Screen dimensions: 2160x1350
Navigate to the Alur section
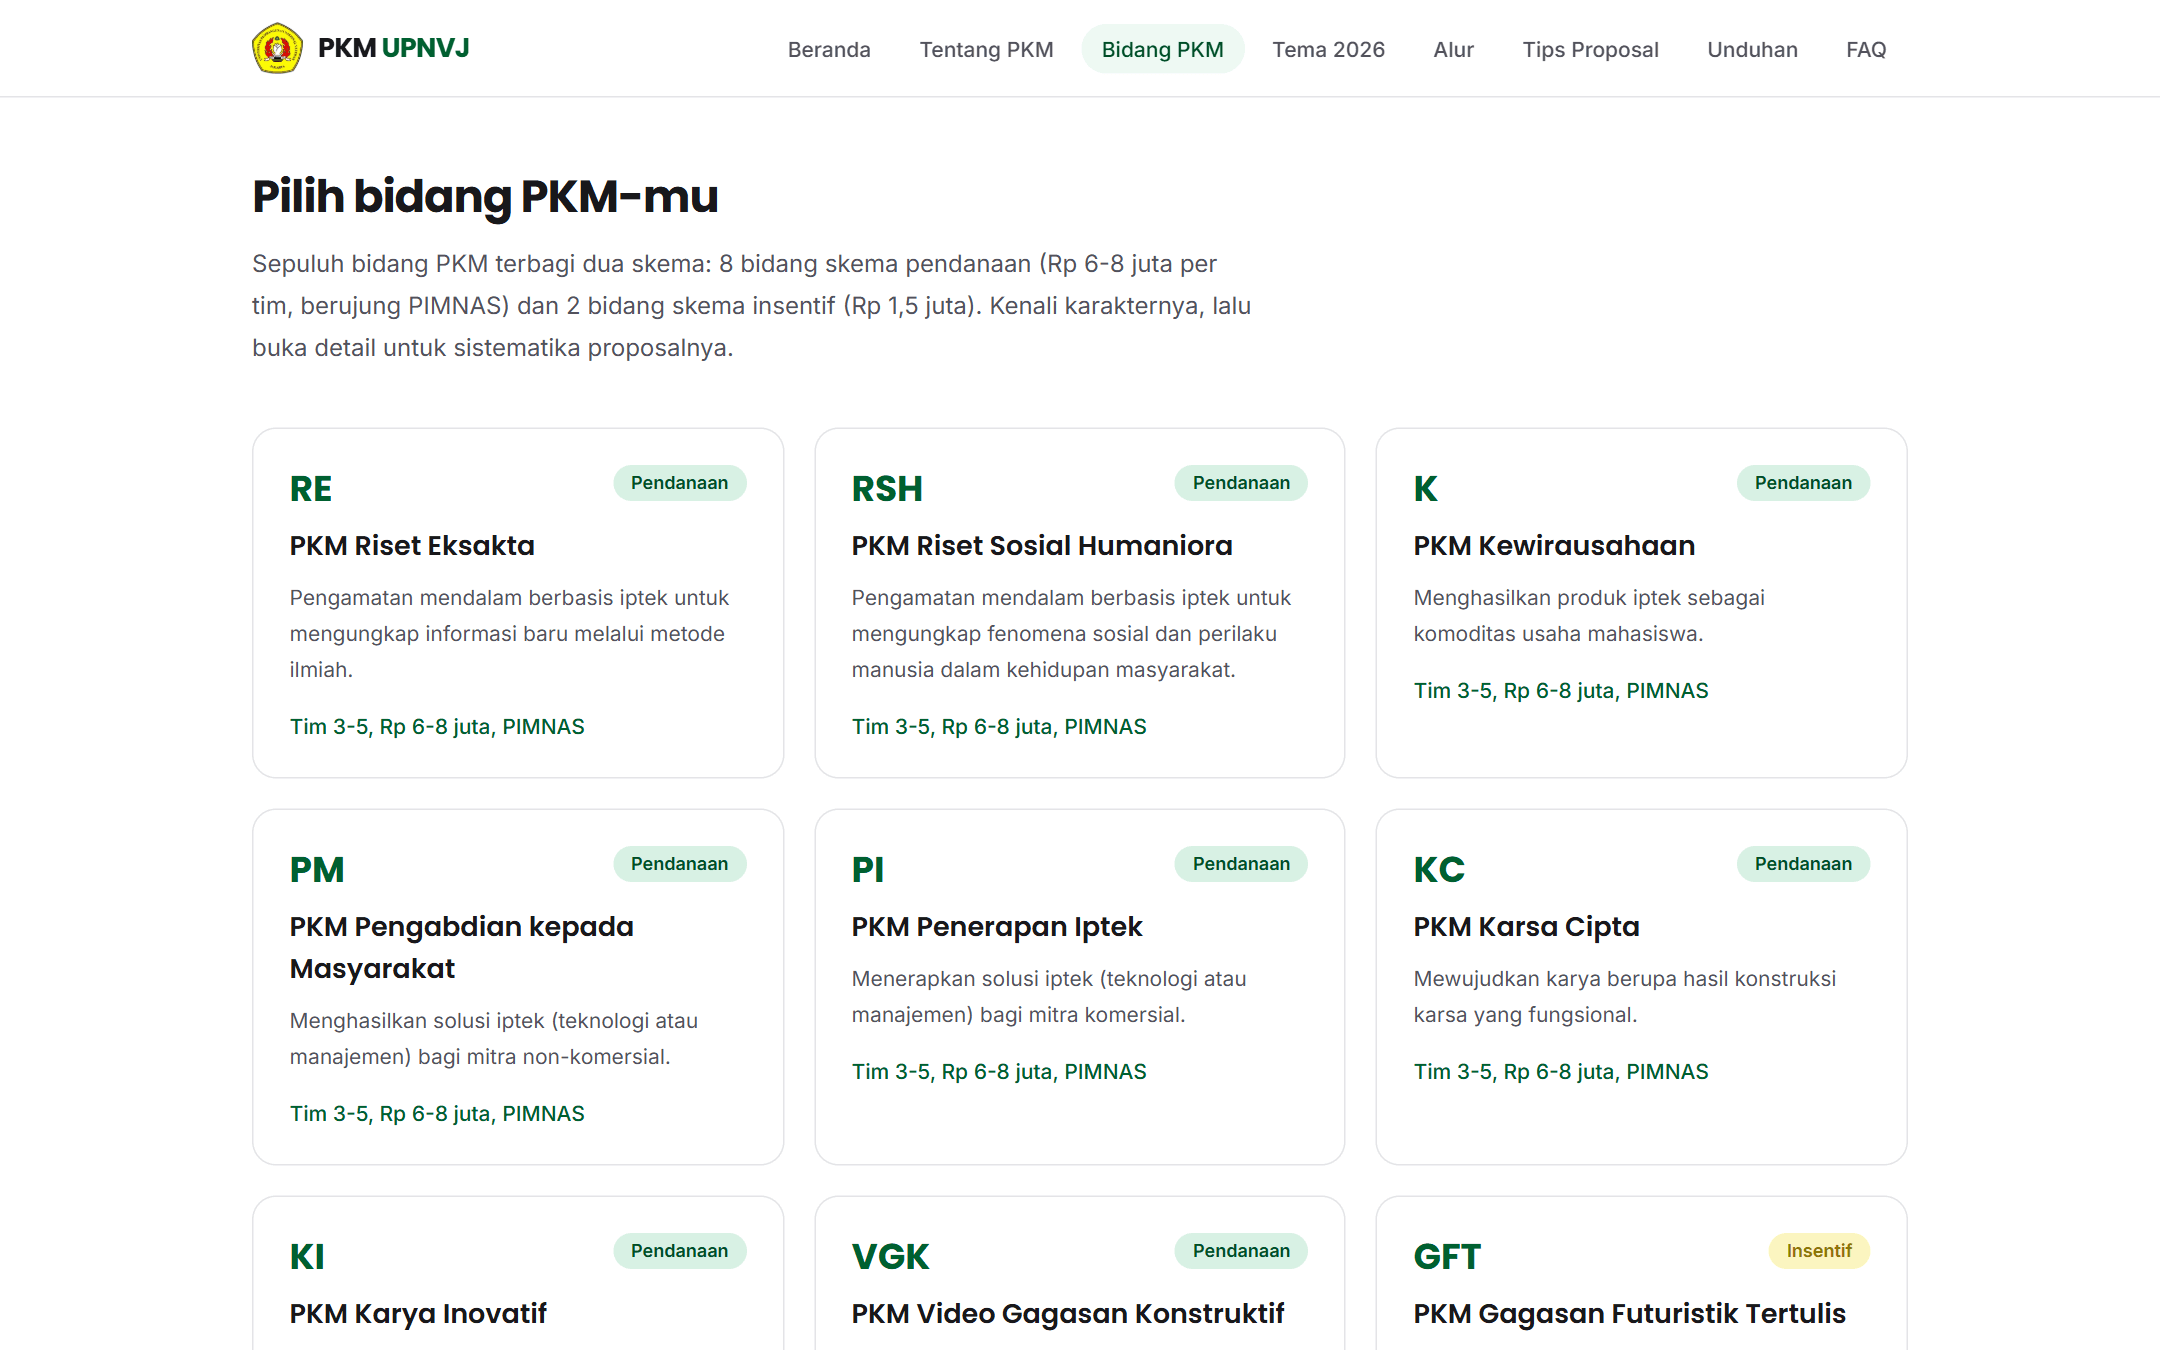coord(1453,49)
